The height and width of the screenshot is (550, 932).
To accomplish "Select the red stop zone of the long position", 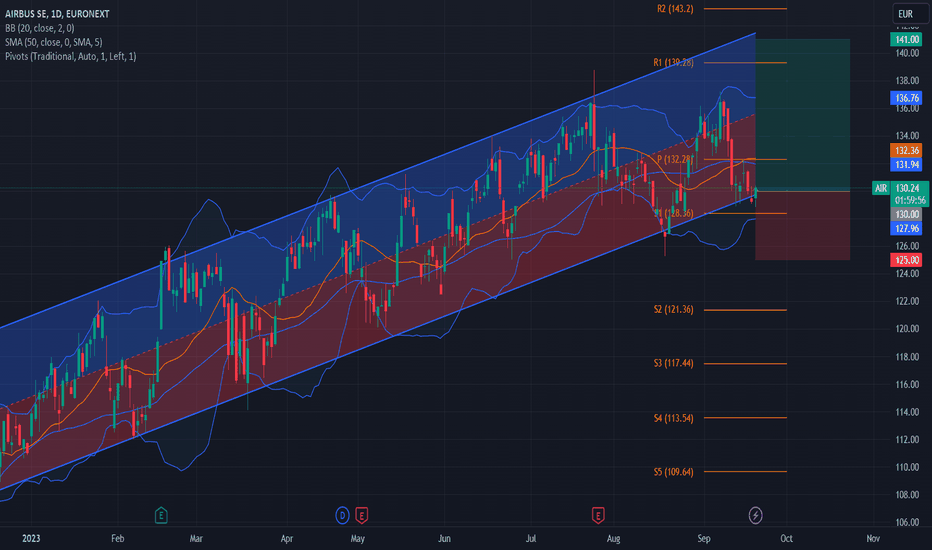I will (x=802, y=225).
